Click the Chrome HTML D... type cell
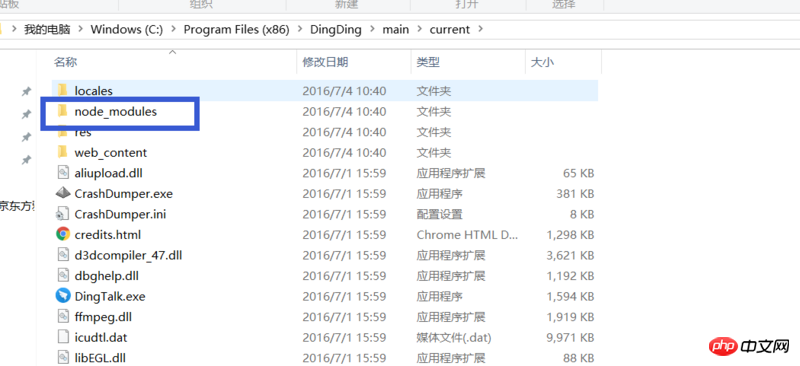 coord(467,235)
